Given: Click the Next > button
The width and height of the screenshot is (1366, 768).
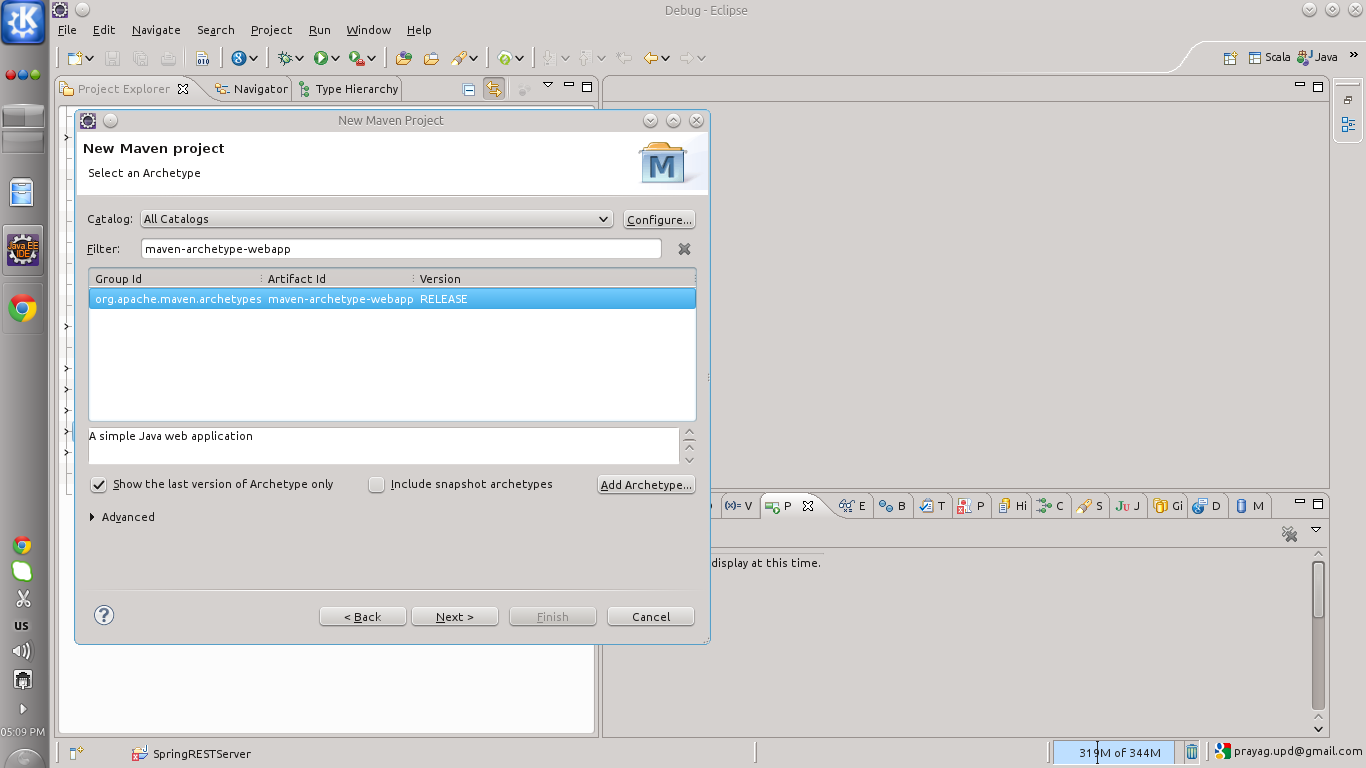Looking at the screenshot, I should click(x=454, y=616).
